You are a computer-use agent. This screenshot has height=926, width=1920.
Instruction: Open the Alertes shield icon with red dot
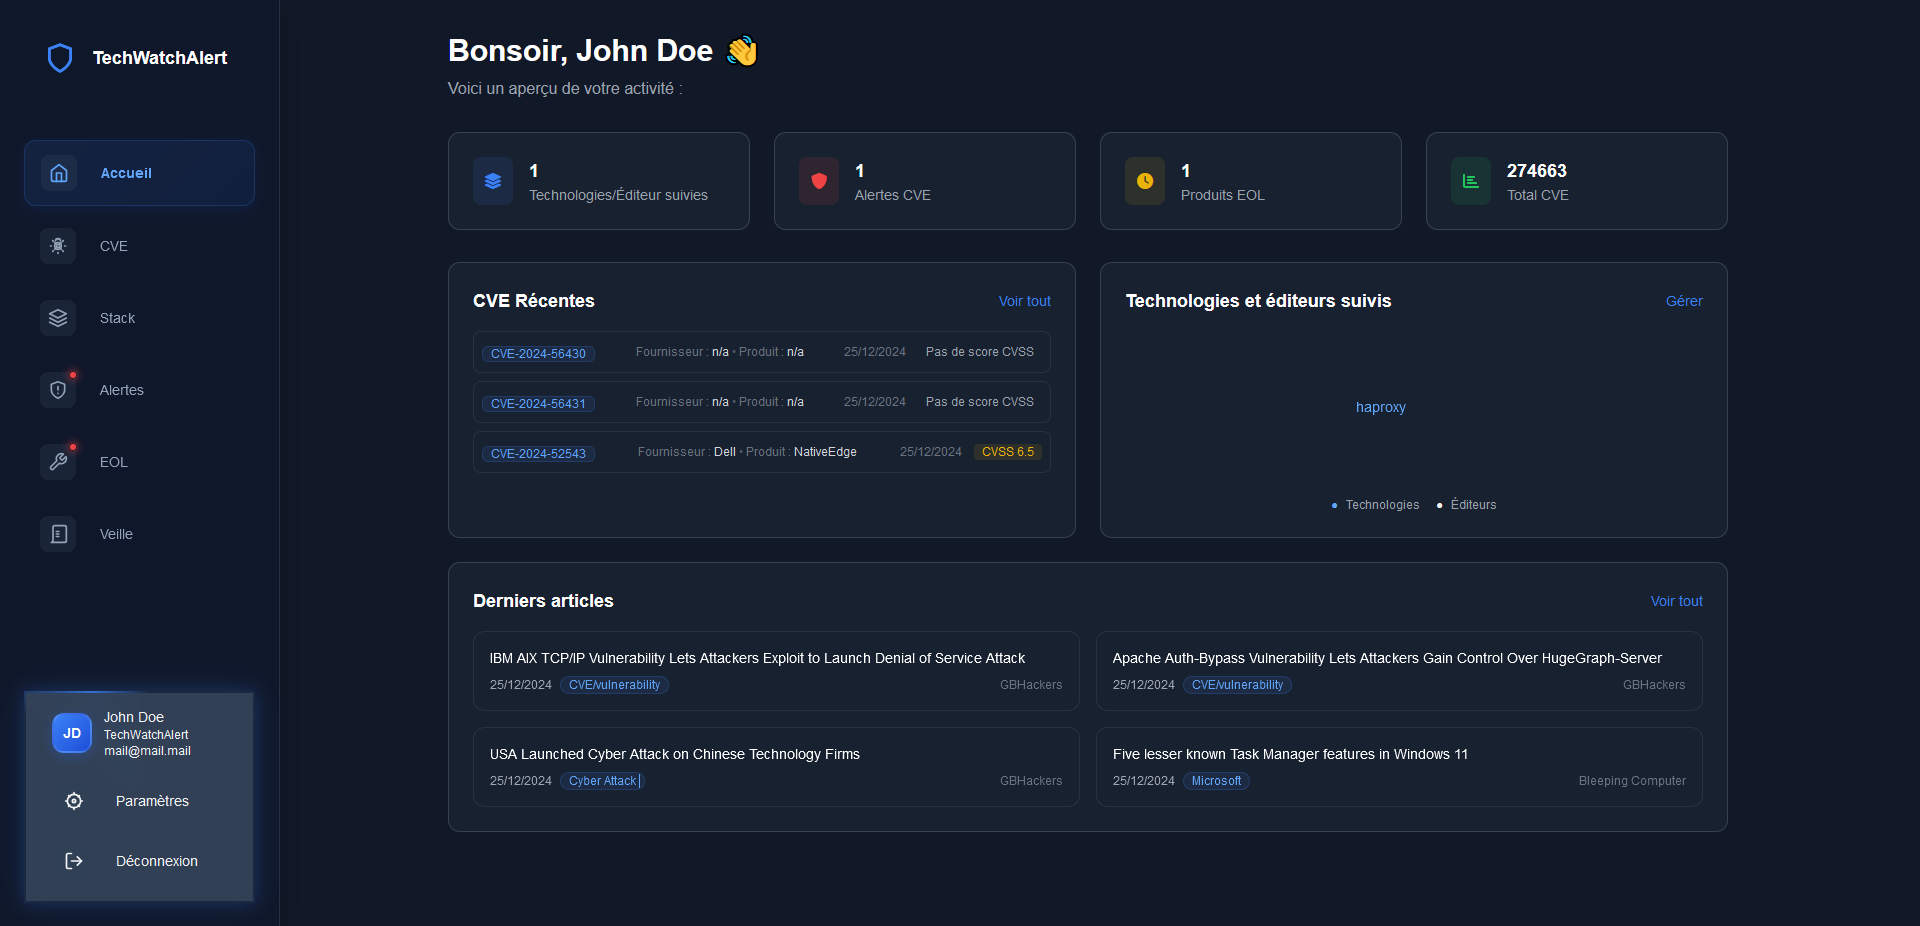point(58,390)
